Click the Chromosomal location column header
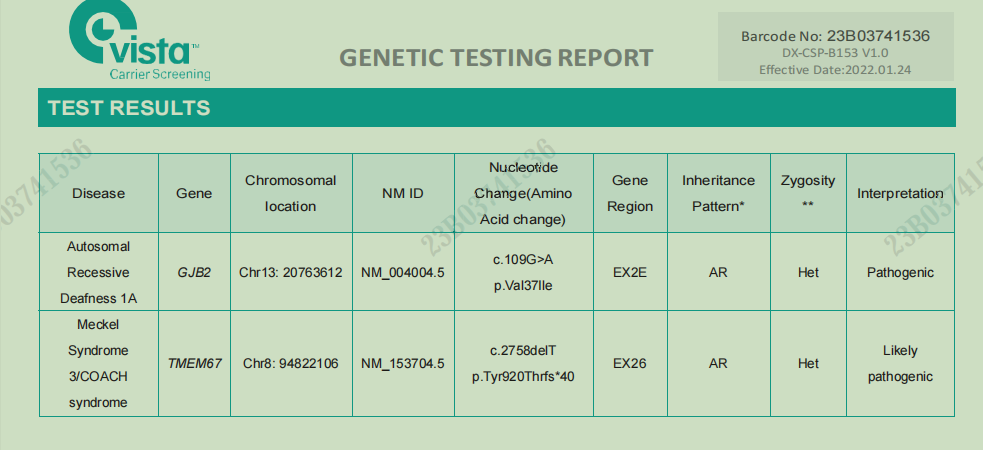983x450 pixels. (x=291, y=193)
